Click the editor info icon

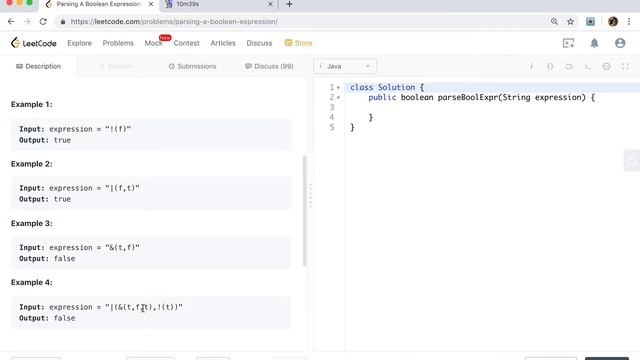[531, 66]
